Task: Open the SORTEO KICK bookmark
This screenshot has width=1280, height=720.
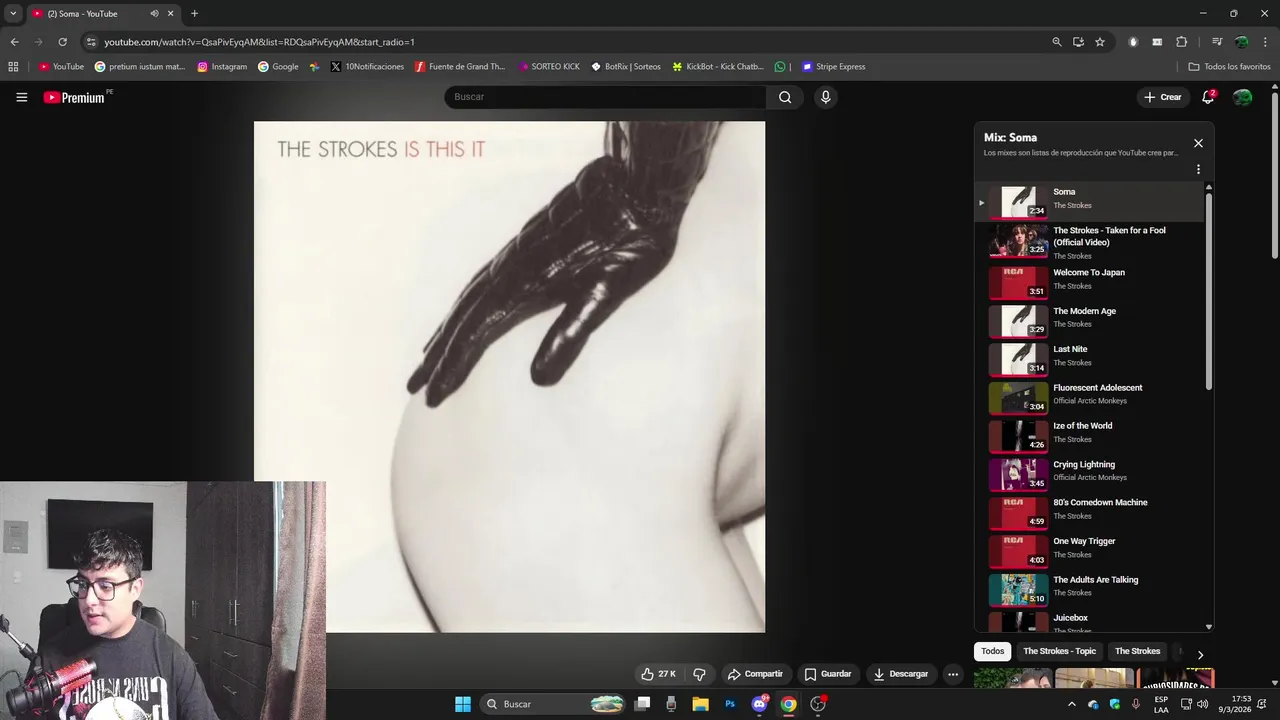Action: pos(549,67)
